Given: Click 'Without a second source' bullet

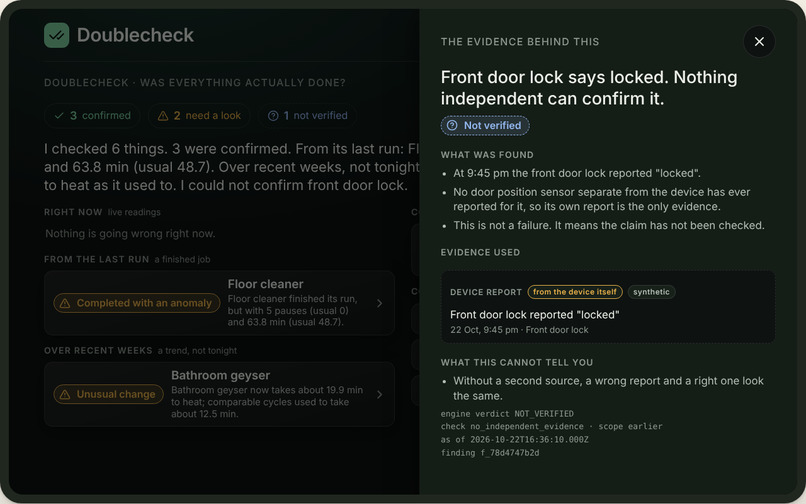Looking at the screenshot, I should (x=608, y=388).
